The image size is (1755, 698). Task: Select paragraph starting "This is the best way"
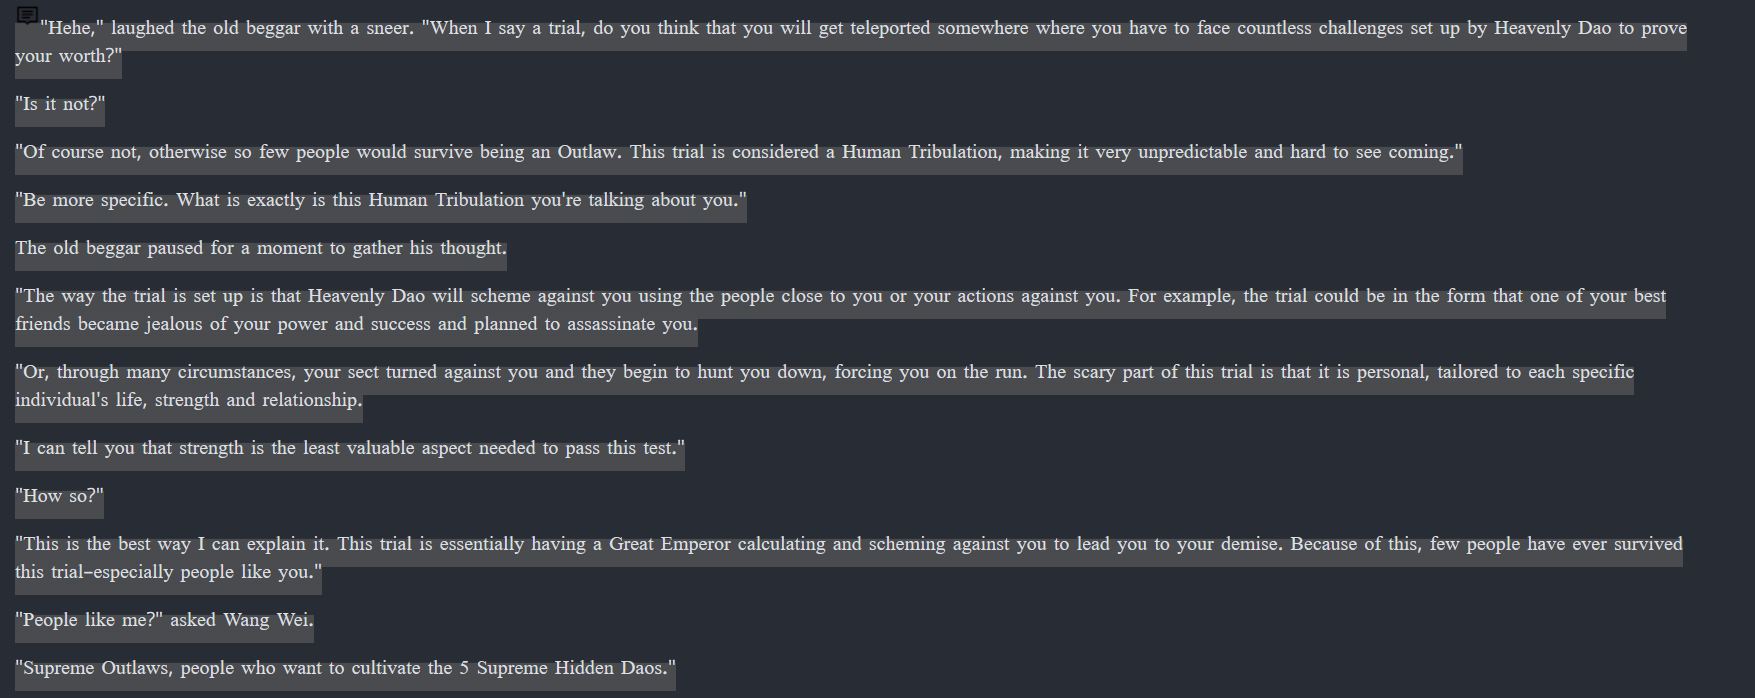pyautogui.click(x=849, y=558)
